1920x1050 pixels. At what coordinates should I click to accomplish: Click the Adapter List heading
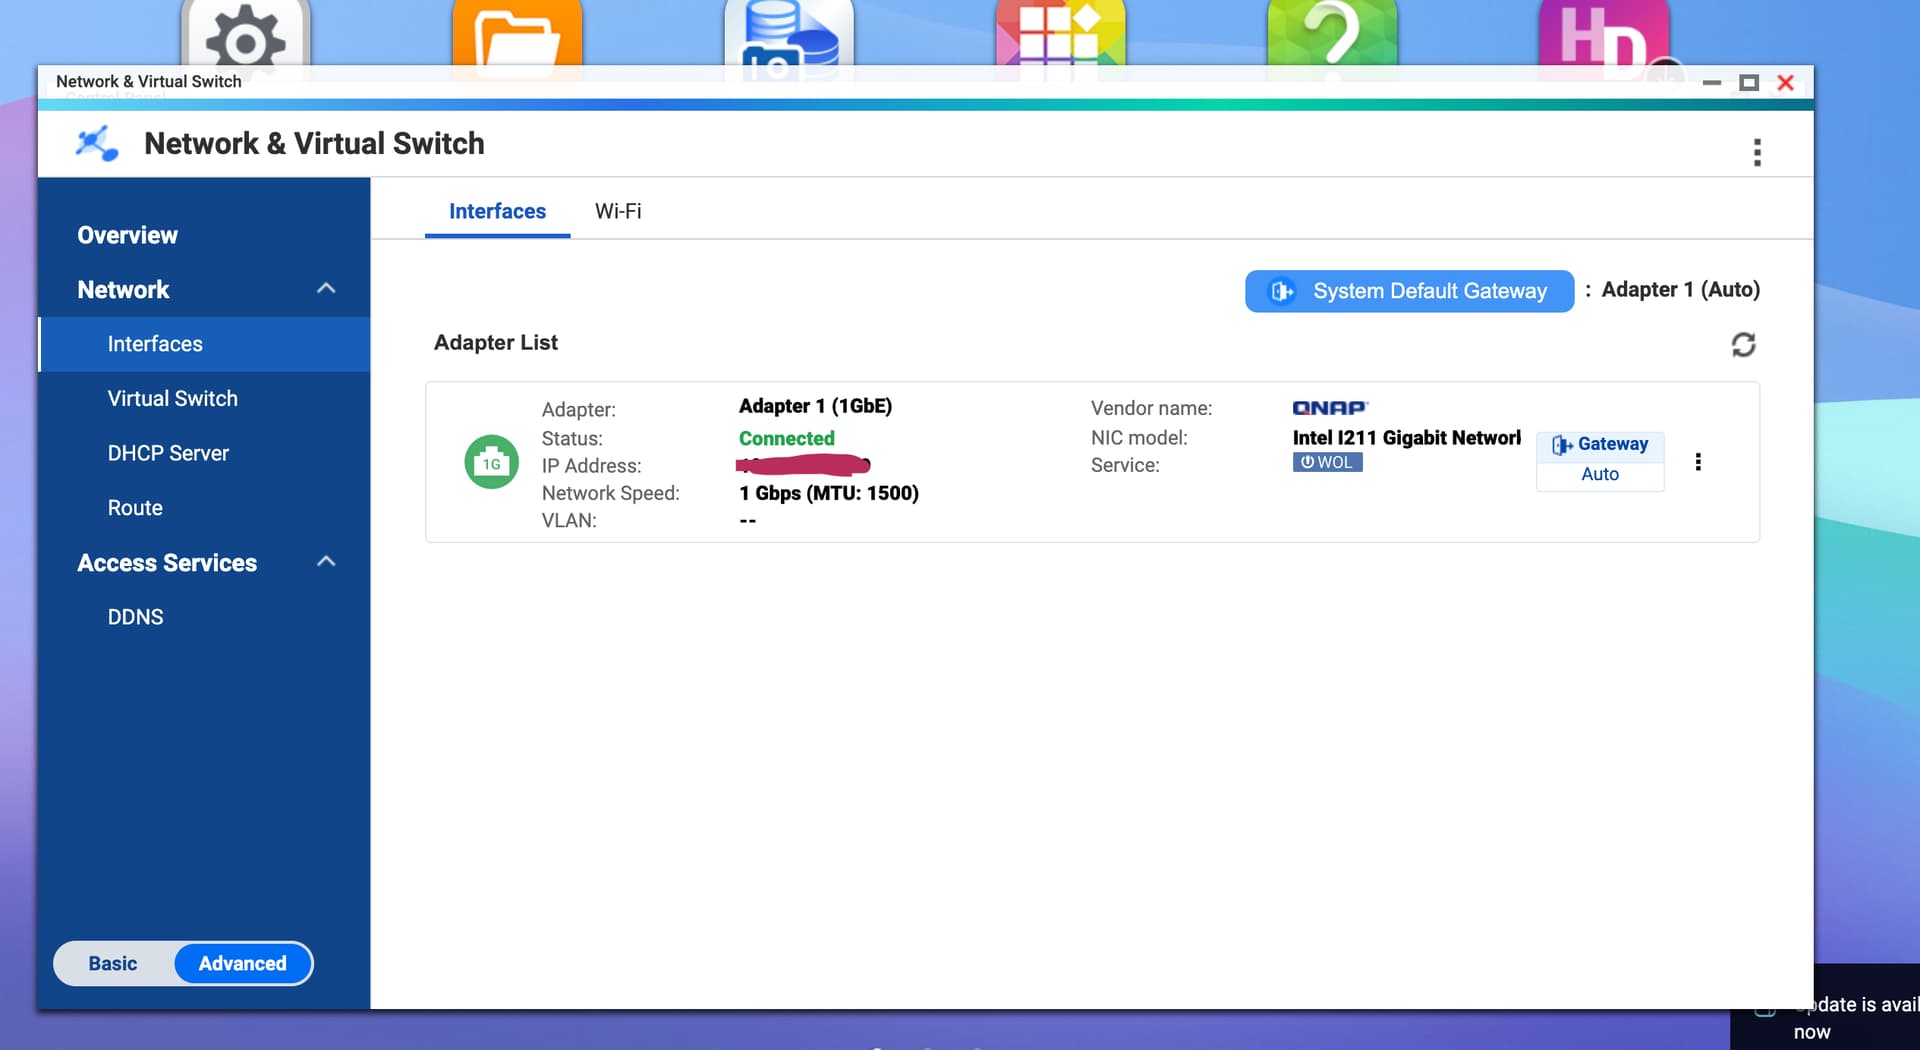click(x=495, y=342)
